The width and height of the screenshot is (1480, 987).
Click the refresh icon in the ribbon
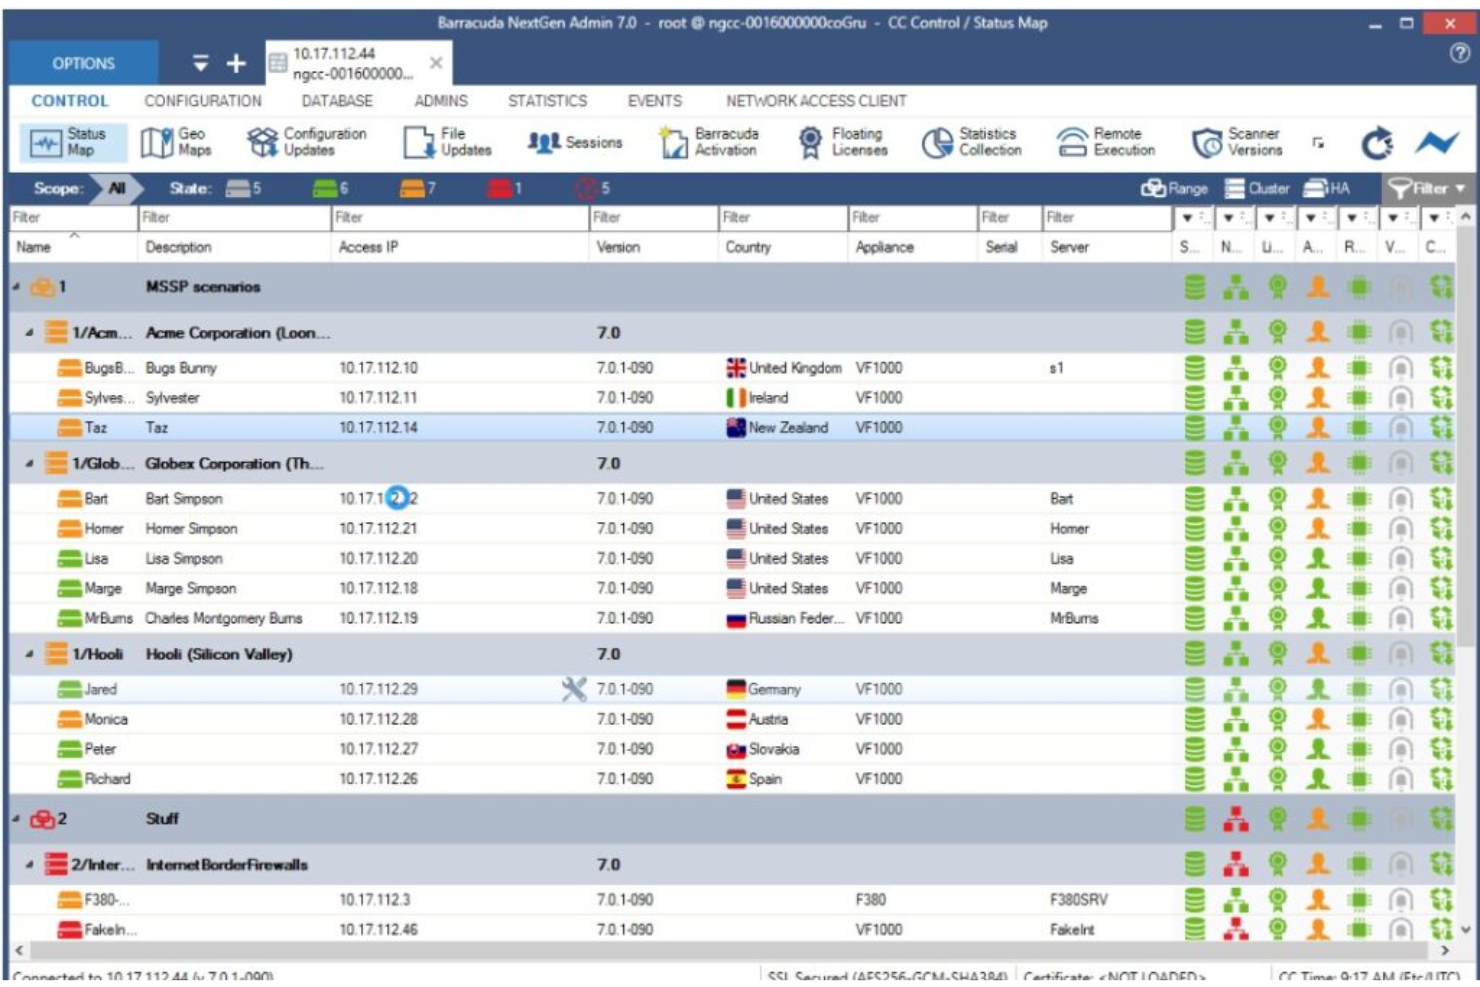(1377, 143)
